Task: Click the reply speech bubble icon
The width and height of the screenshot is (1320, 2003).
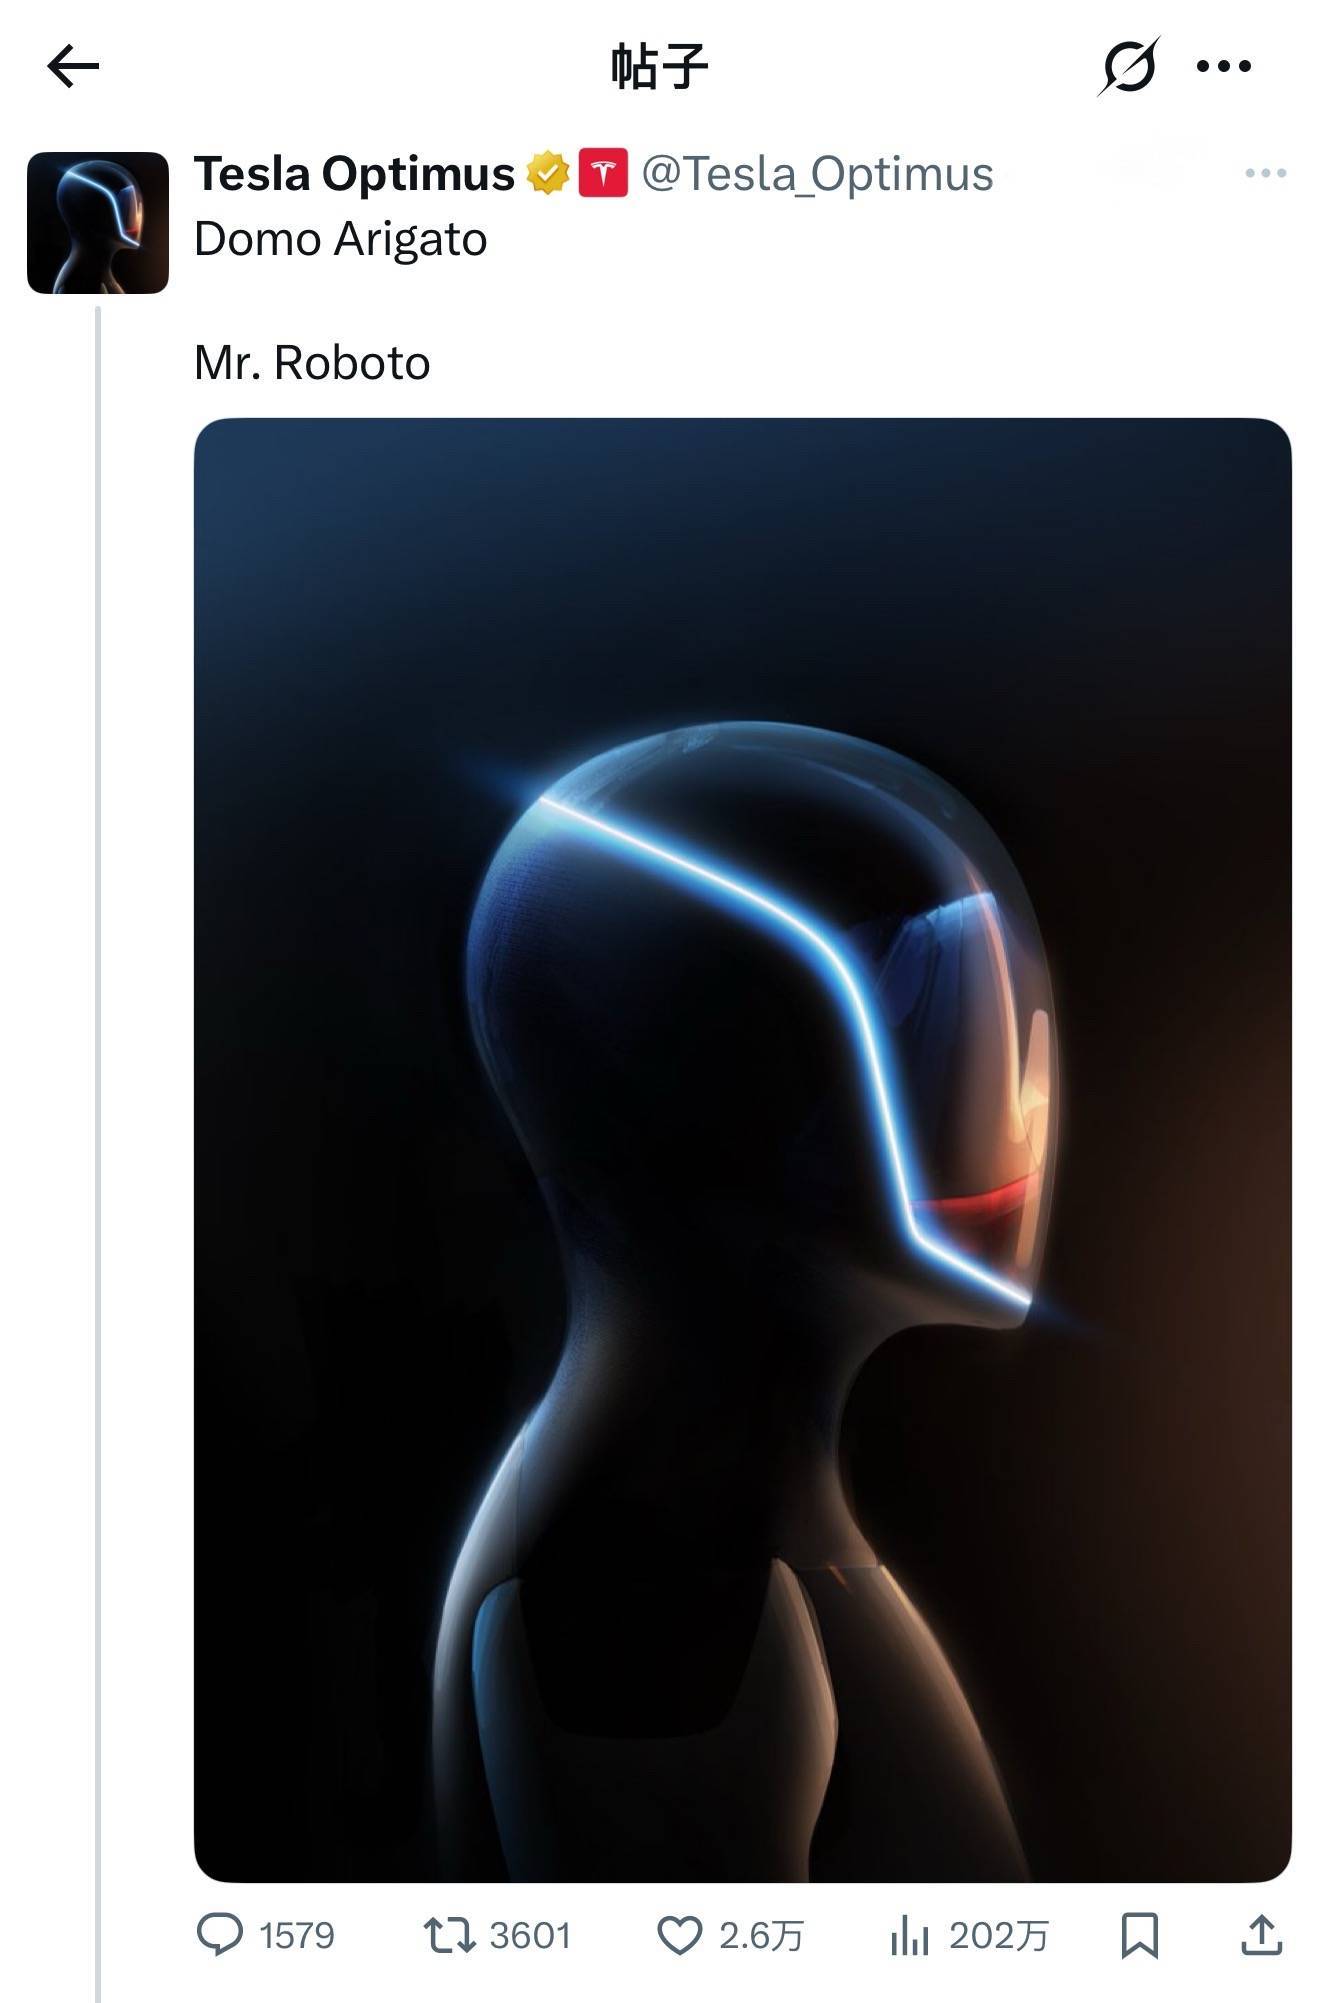Action: (220, 1935)
